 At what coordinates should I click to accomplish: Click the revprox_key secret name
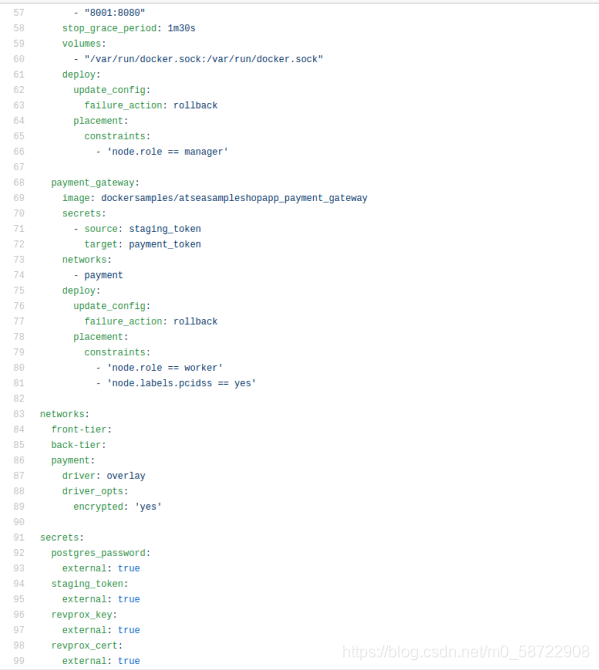[82, 615]
